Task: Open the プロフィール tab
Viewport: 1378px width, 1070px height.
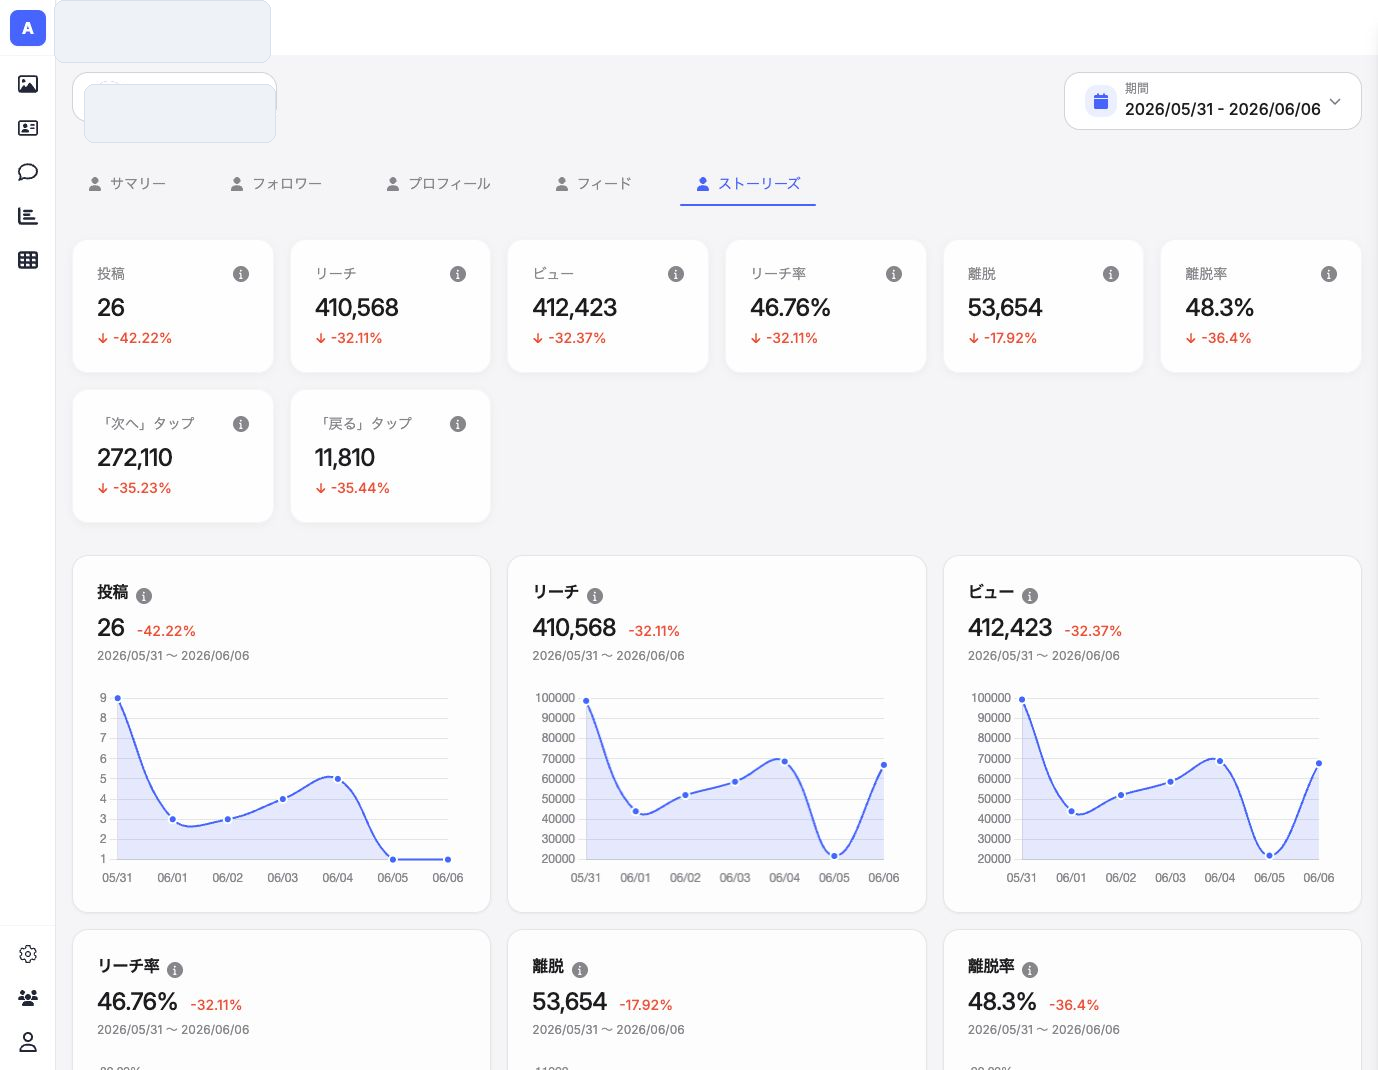Action: tap(438, 184)
